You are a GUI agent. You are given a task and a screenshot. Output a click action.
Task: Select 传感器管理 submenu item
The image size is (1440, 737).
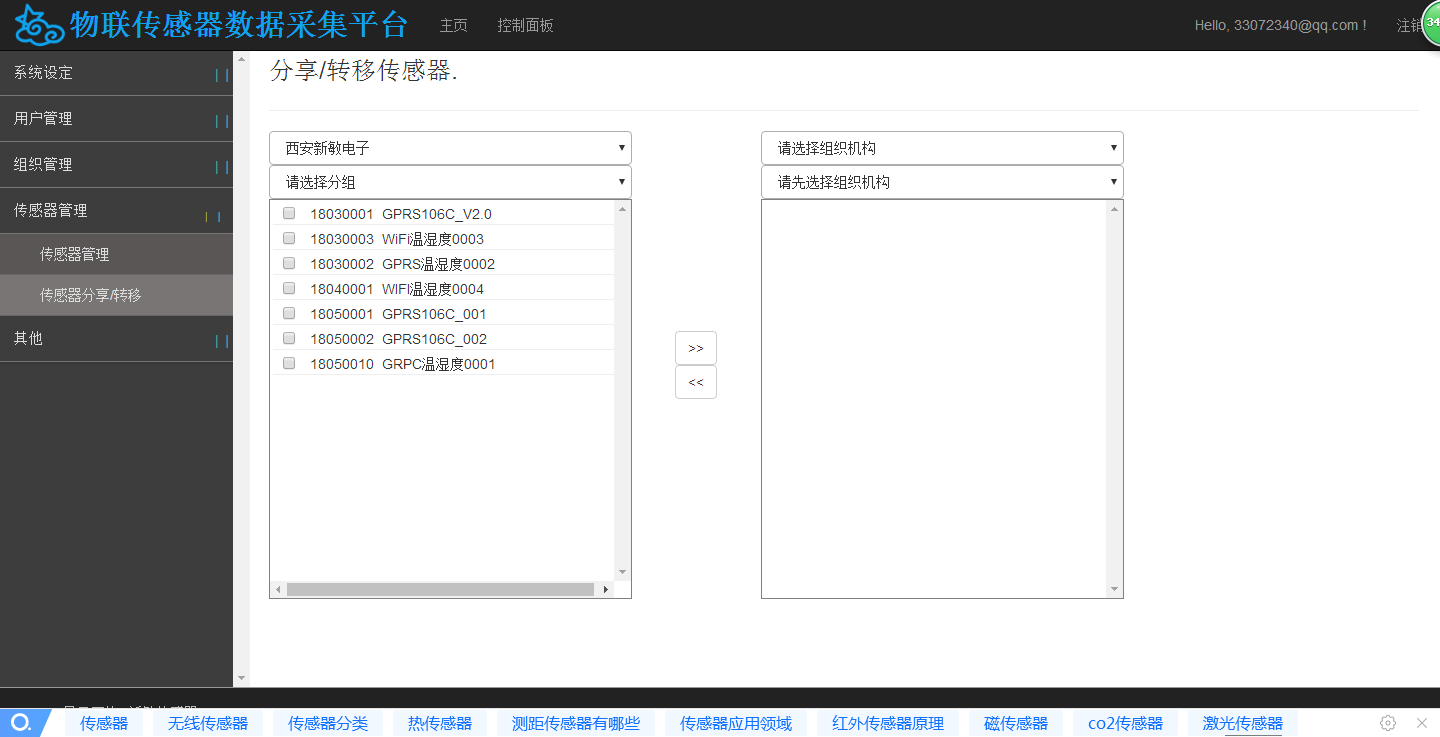(75, 255)
